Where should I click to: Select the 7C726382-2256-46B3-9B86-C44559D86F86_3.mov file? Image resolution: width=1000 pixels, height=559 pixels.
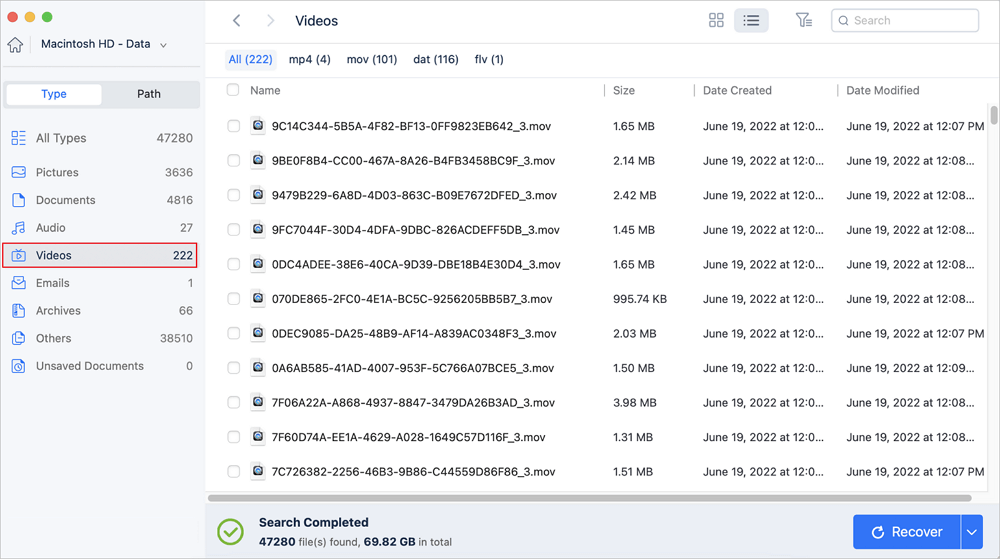413,472
